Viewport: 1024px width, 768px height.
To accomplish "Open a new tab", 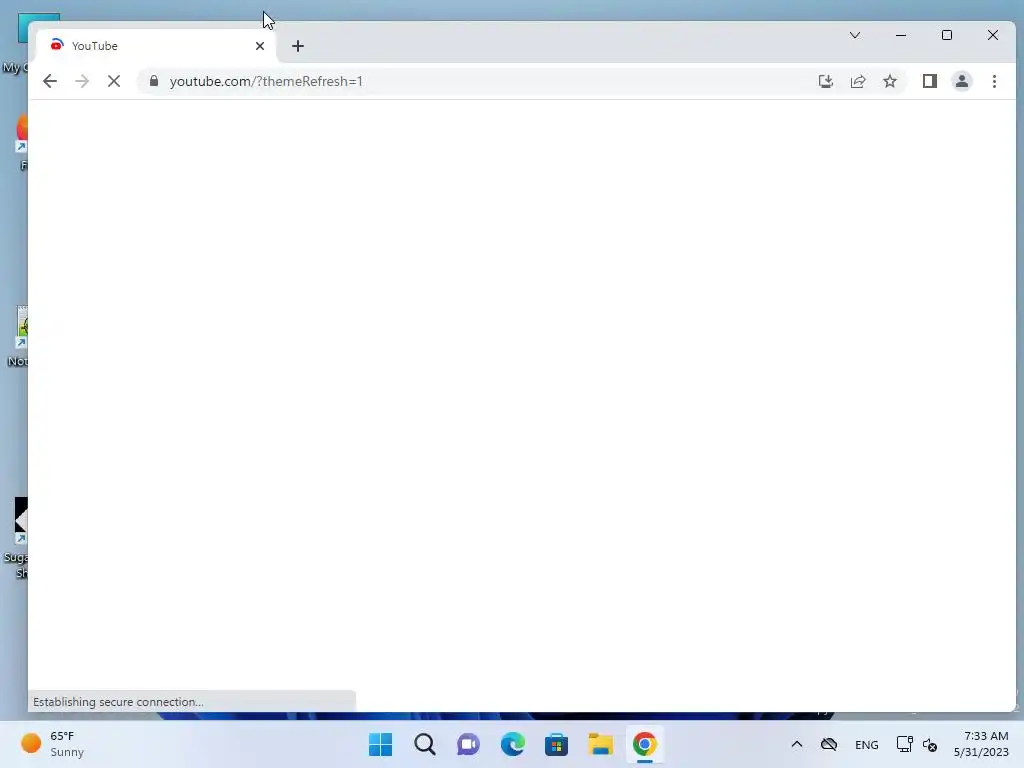I will (x=298, y=46).
